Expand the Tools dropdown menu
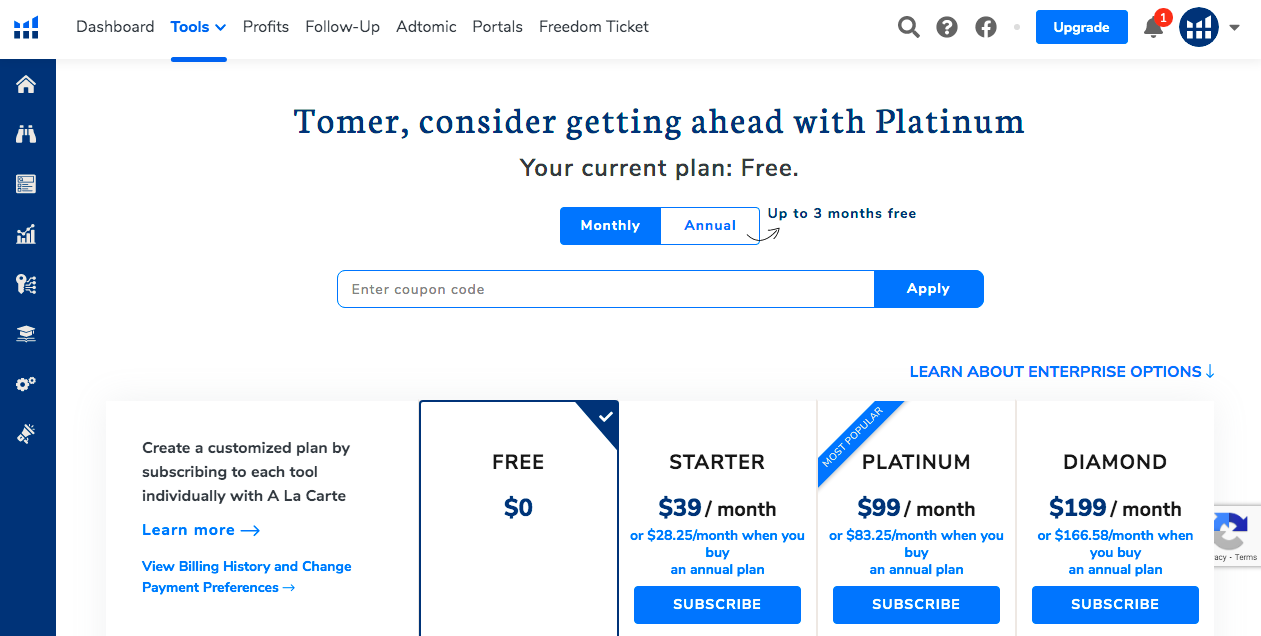Screen dimensions: 1261x636 [x=198, y=27]
